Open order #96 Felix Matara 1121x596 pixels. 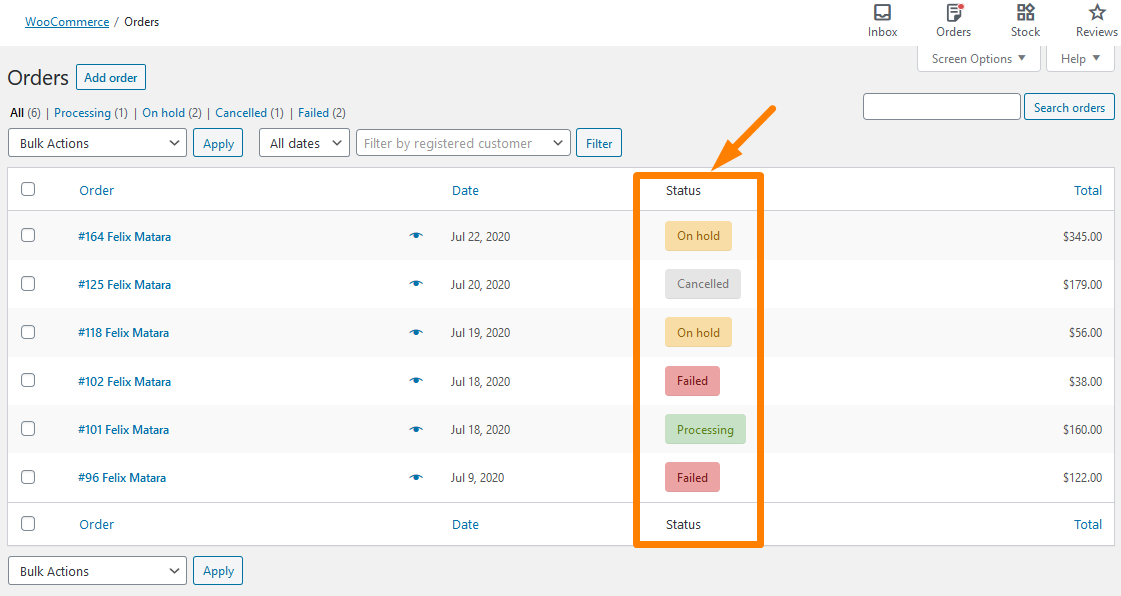[x=122, y=477]
